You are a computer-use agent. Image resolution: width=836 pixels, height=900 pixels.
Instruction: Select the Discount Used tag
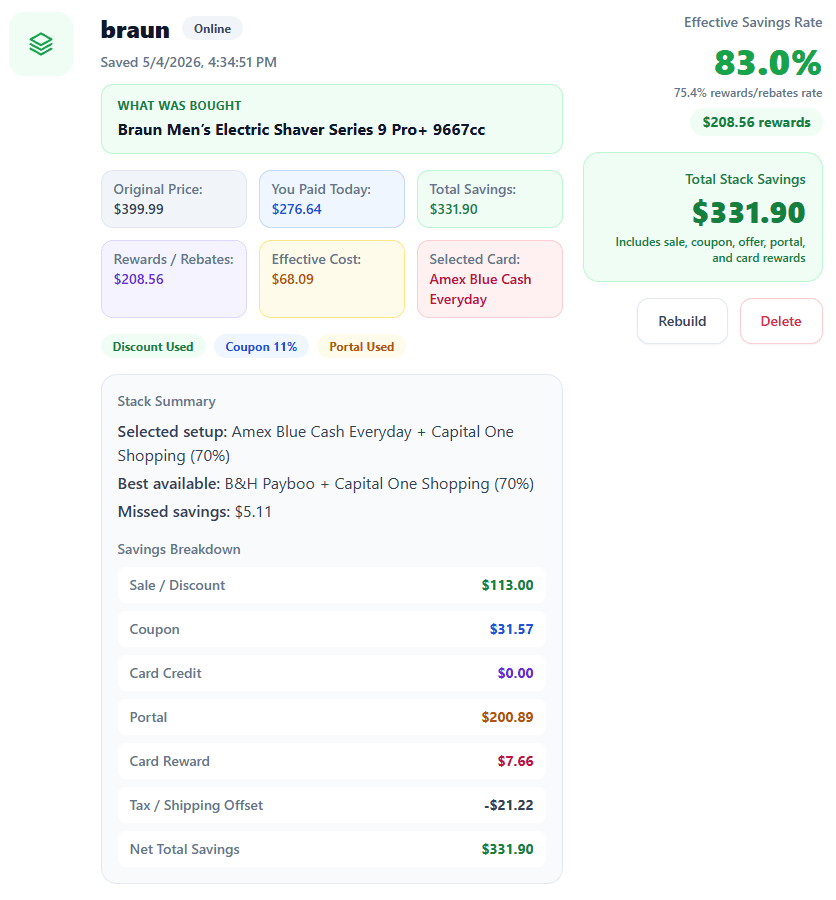pyautogui.click(x=153, y=347)
